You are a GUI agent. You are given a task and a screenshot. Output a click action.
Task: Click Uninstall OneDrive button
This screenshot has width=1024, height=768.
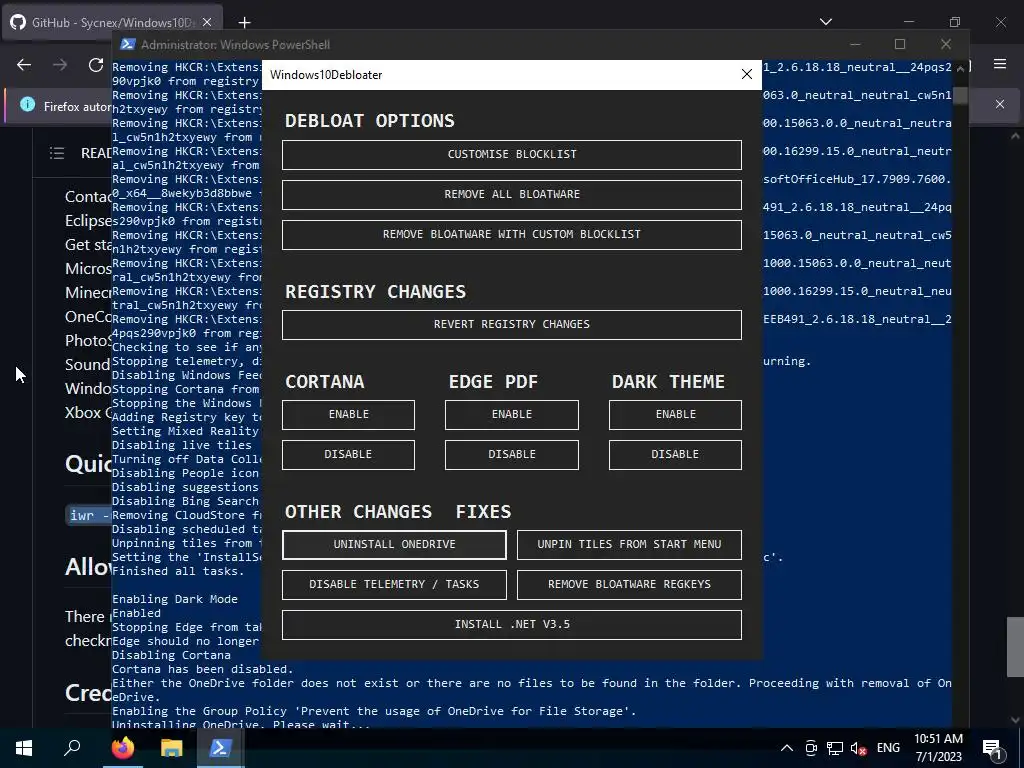(x=394, y=545)
